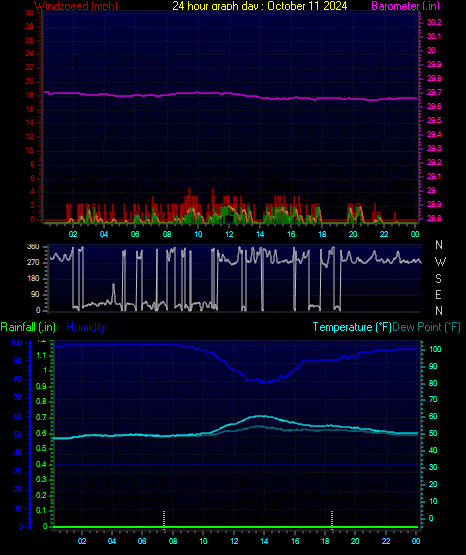Click the 270 tick on direction chart

tap(35, 263)
